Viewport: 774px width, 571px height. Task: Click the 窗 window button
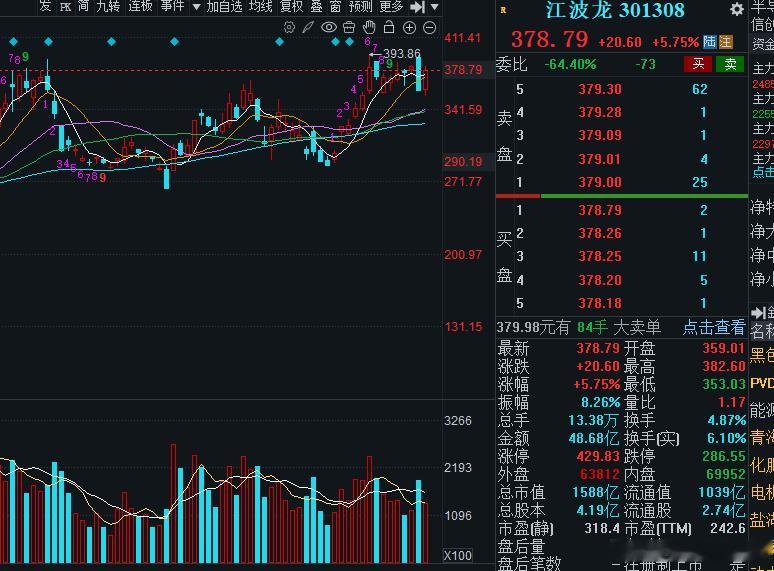335,6
